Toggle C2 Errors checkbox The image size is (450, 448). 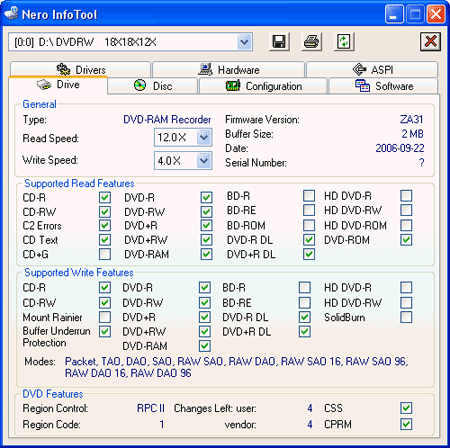tap(105, 225)
